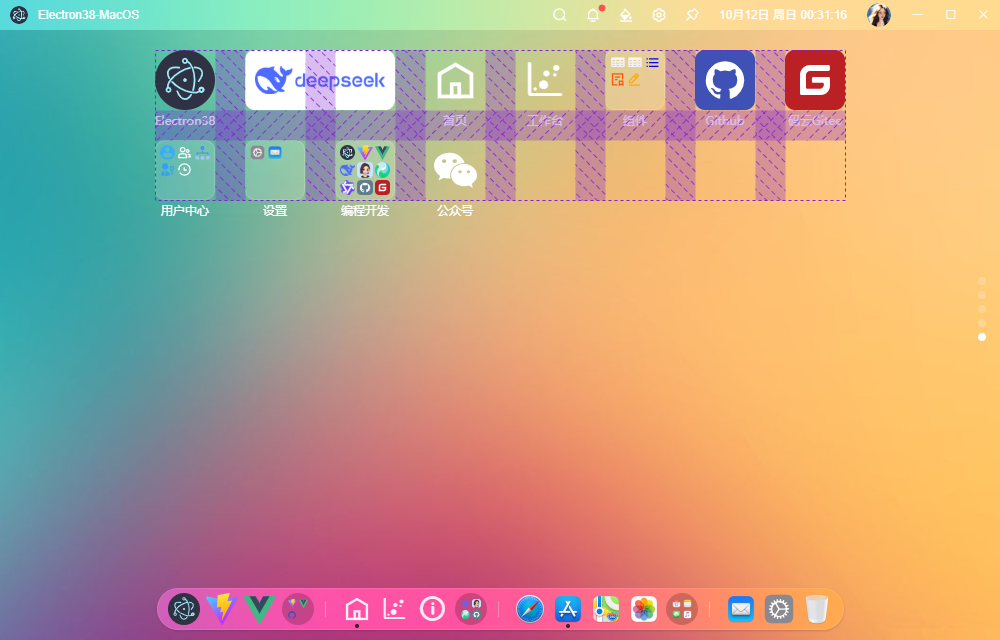
Task: Switch to the third desktop page dot
Action: [982, 309]
